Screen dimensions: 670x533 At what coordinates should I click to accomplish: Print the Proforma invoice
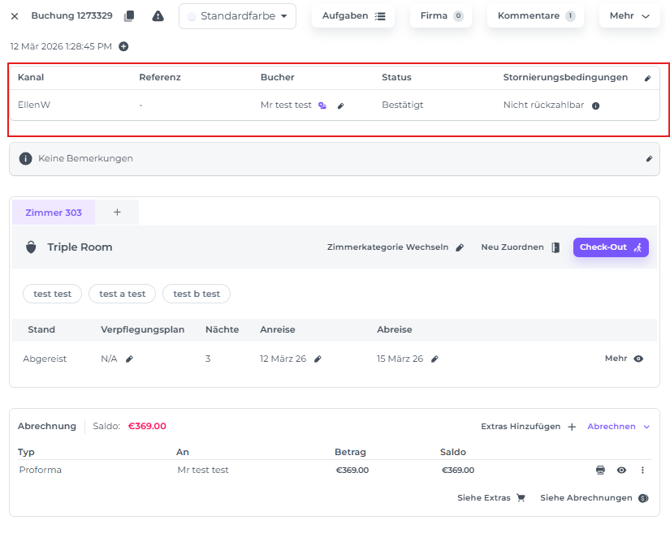click(600, 470)
